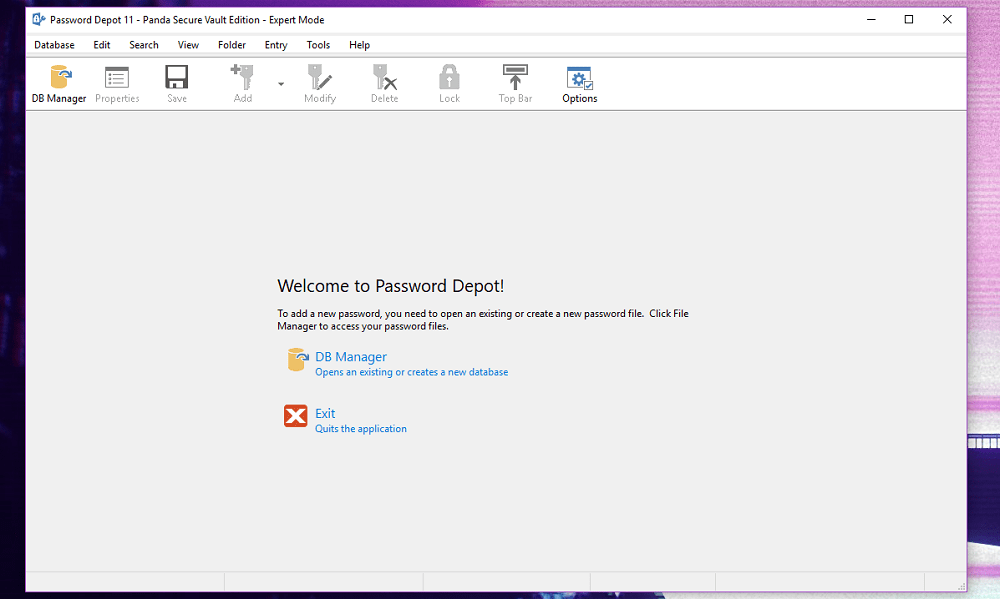The image size is (1000, 599).
Task: Close the Password Depot window
Action: 947,20
